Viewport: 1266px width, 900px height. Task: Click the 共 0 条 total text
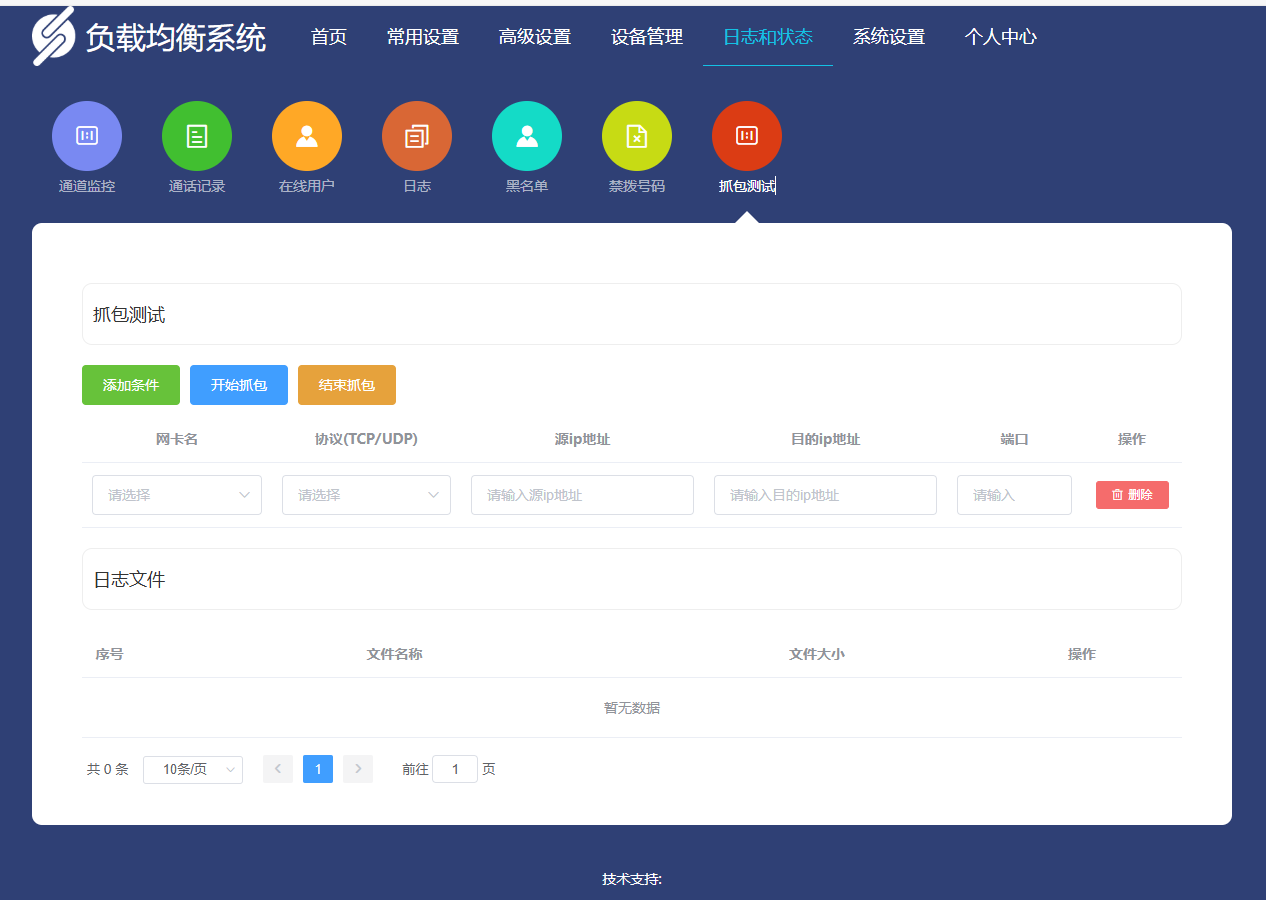click(108, 769)
